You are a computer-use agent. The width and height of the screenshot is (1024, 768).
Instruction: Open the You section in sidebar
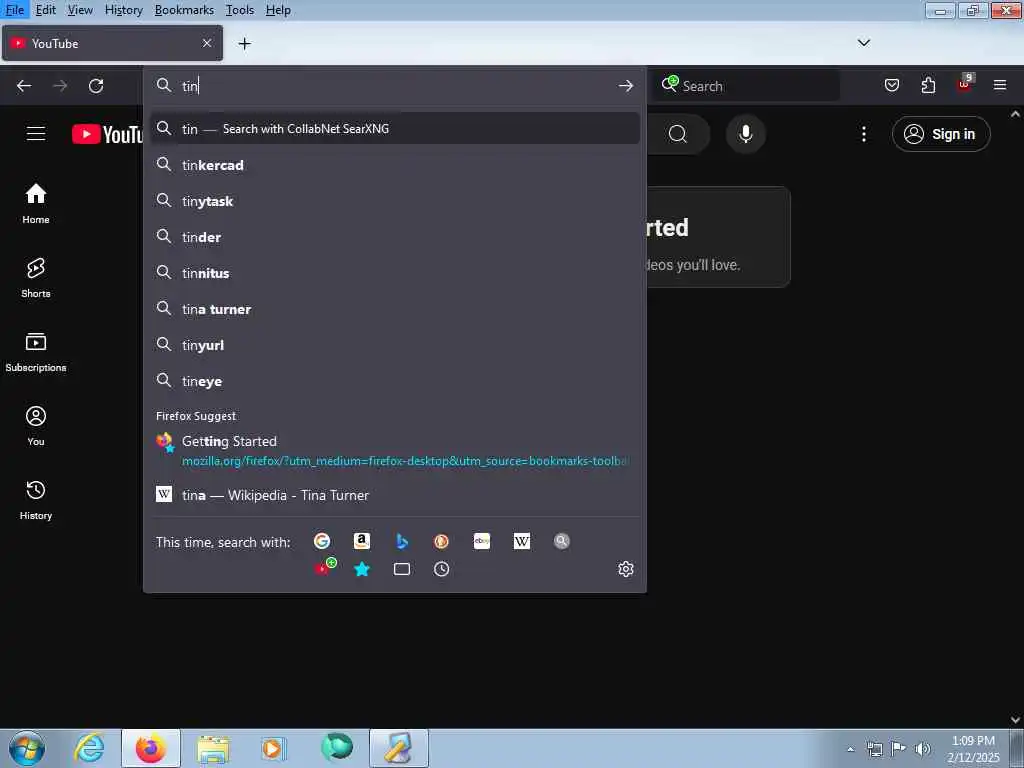36,426
